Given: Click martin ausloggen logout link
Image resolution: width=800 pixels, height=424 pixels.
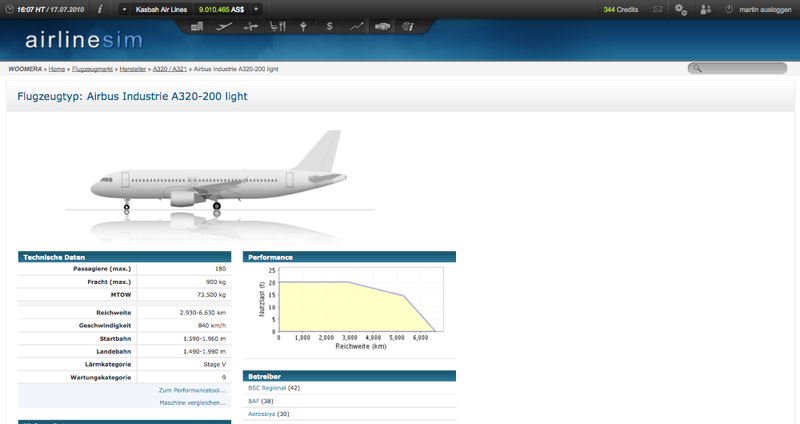Looking at the screenshot, I should 765,10.
